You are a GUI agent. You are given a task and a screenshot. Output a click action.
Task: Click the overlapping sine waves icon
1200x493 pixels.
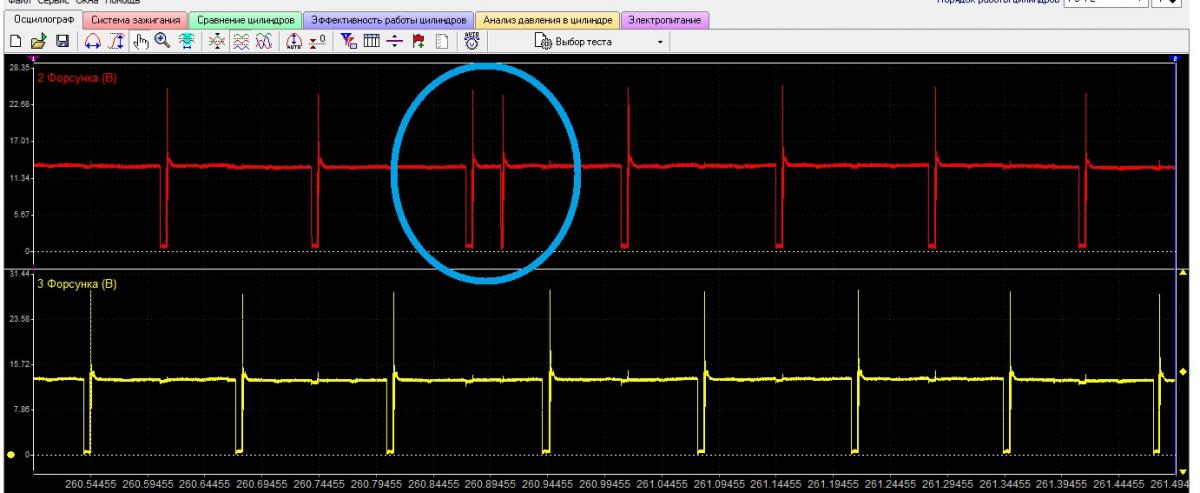coord(264,42)
